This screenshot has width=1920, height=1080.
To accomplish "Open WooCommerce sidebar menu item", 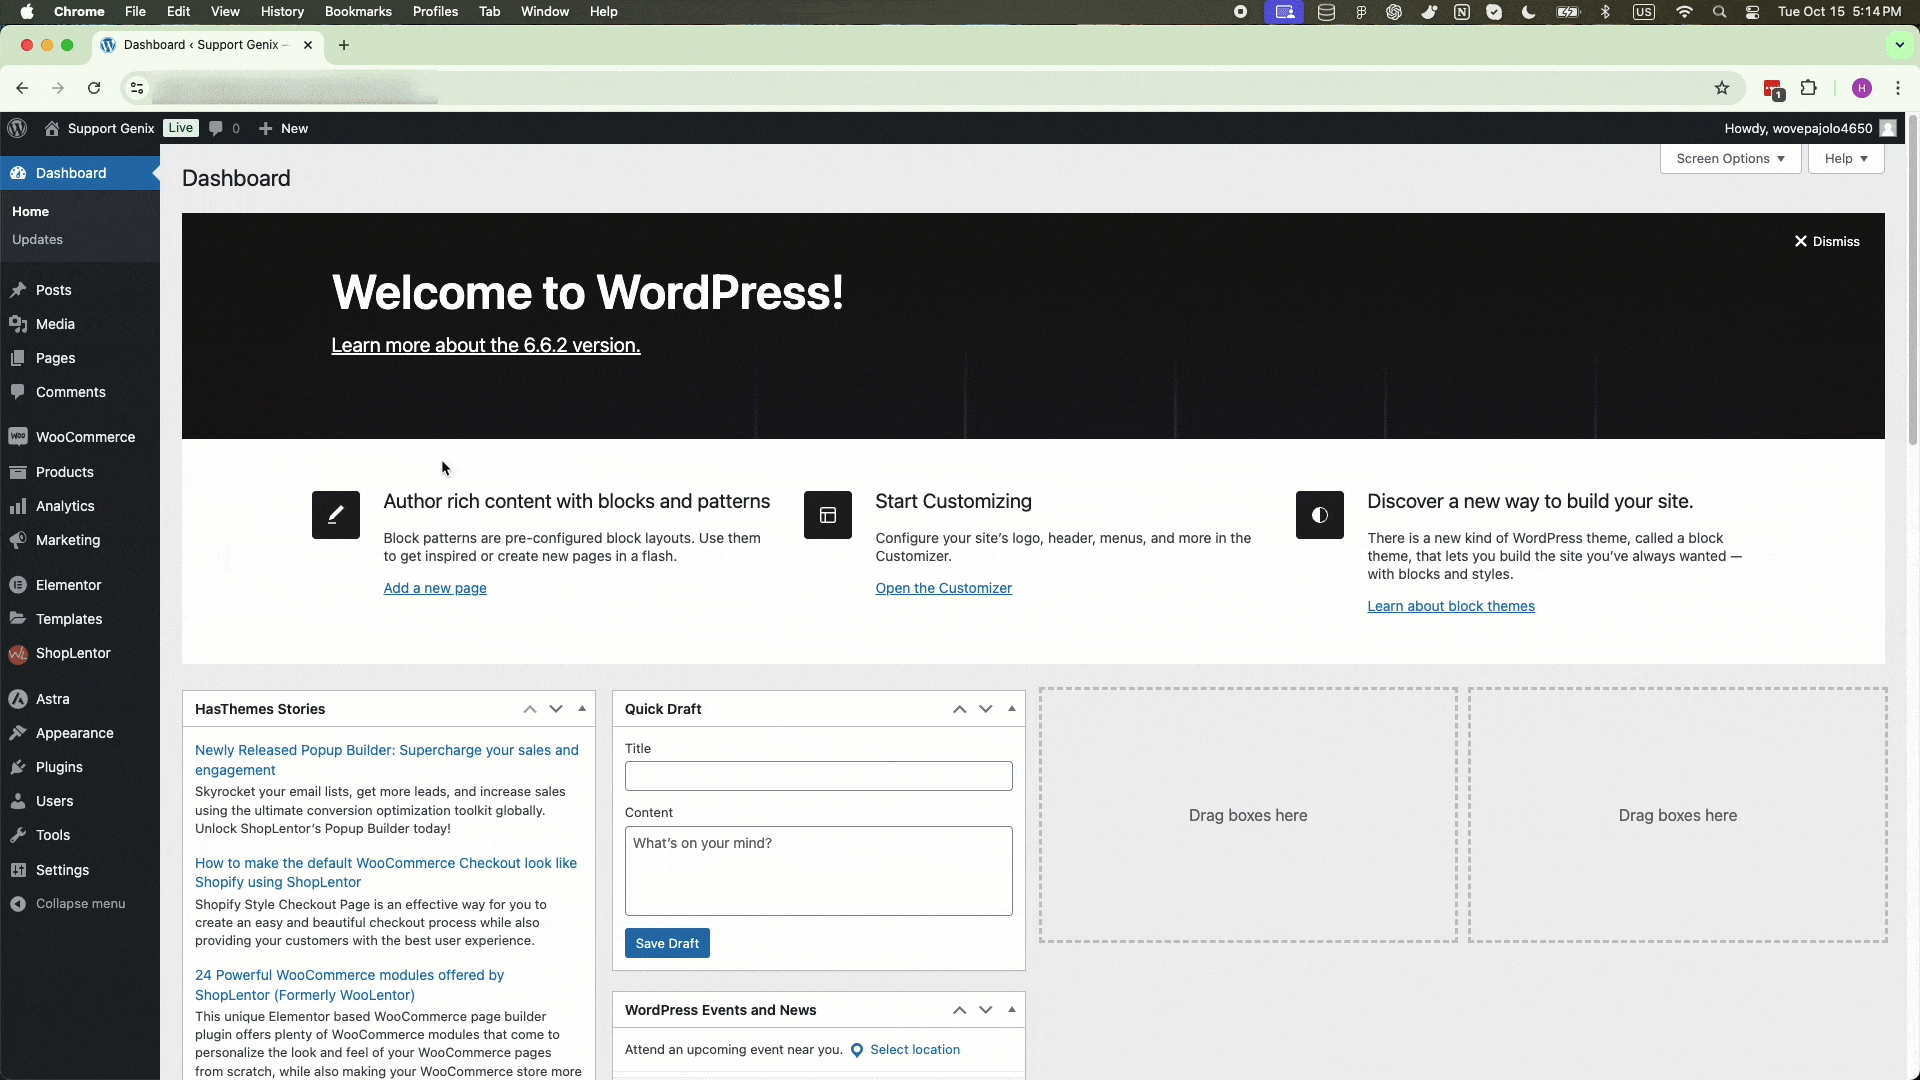I will tap(86, 436).
